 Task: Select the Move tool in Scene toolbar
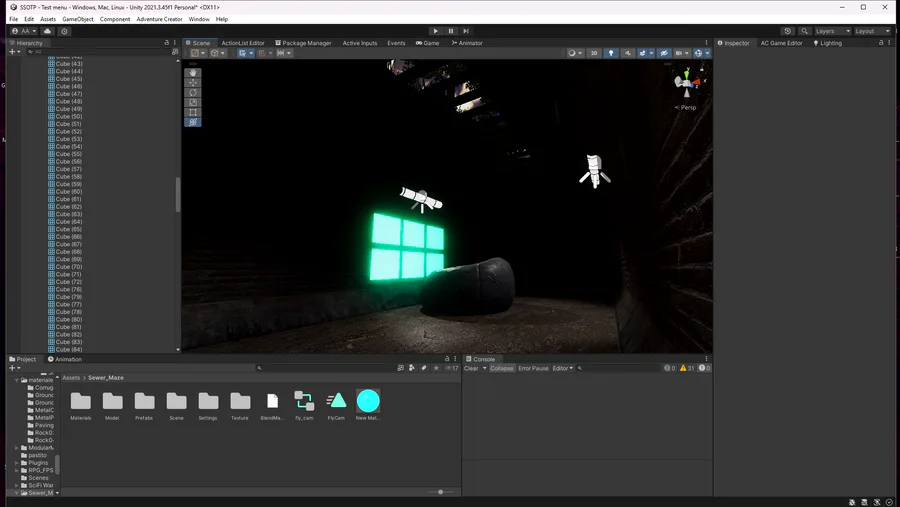(194, 83)
